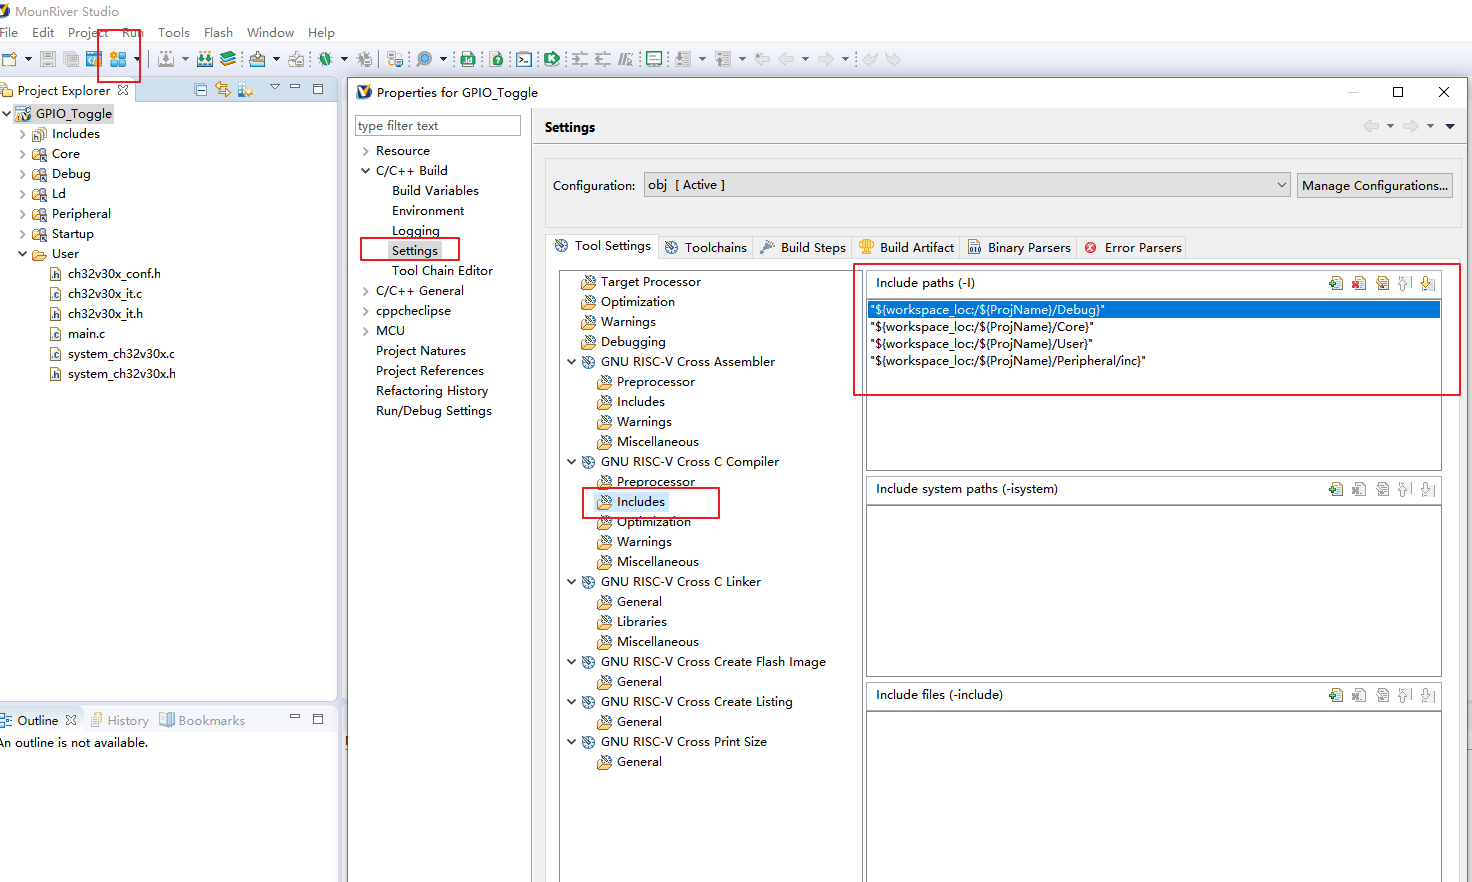Open the terminal toolbar icon
Image resolution: width=1472 pixels, height=882 pixels.
pos(524,59)
